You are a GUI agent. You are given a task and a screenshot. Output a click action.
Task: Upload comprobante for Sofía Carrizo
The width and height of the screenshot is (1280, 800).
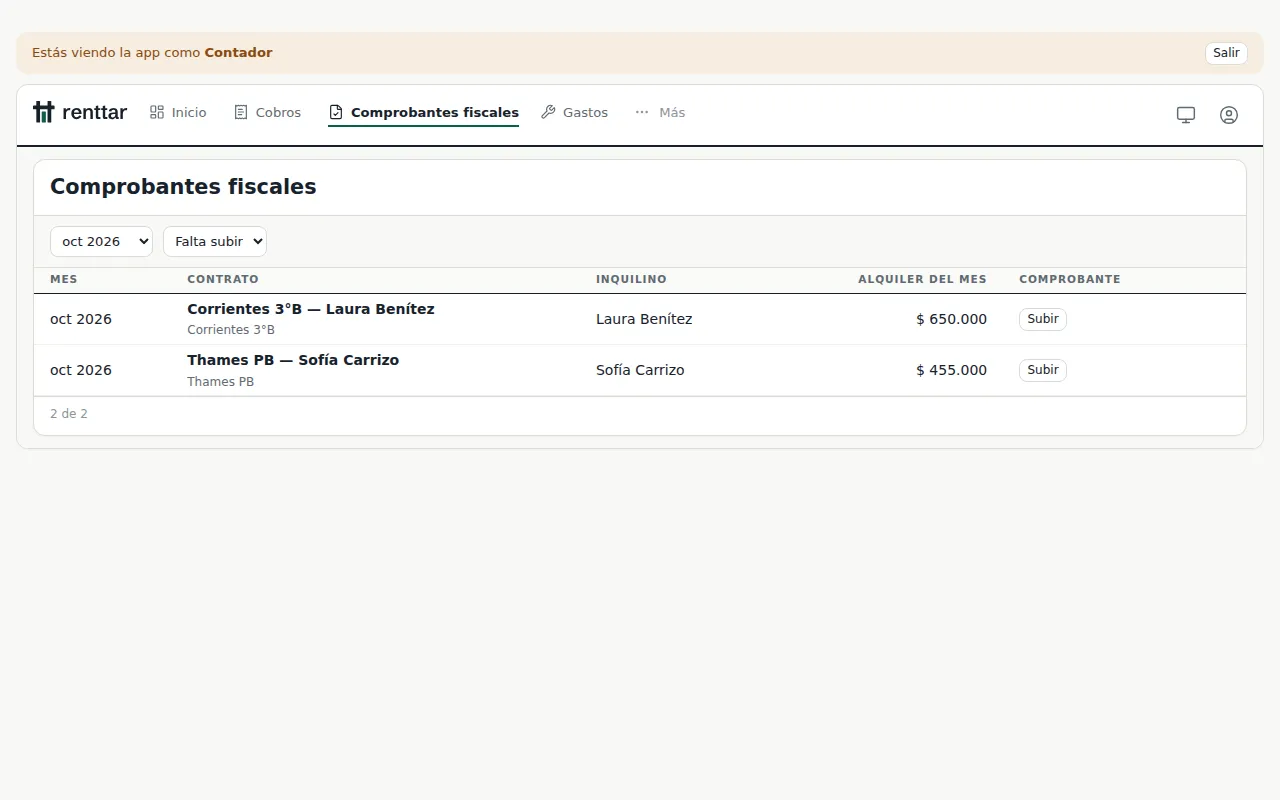coord(1043,370)
